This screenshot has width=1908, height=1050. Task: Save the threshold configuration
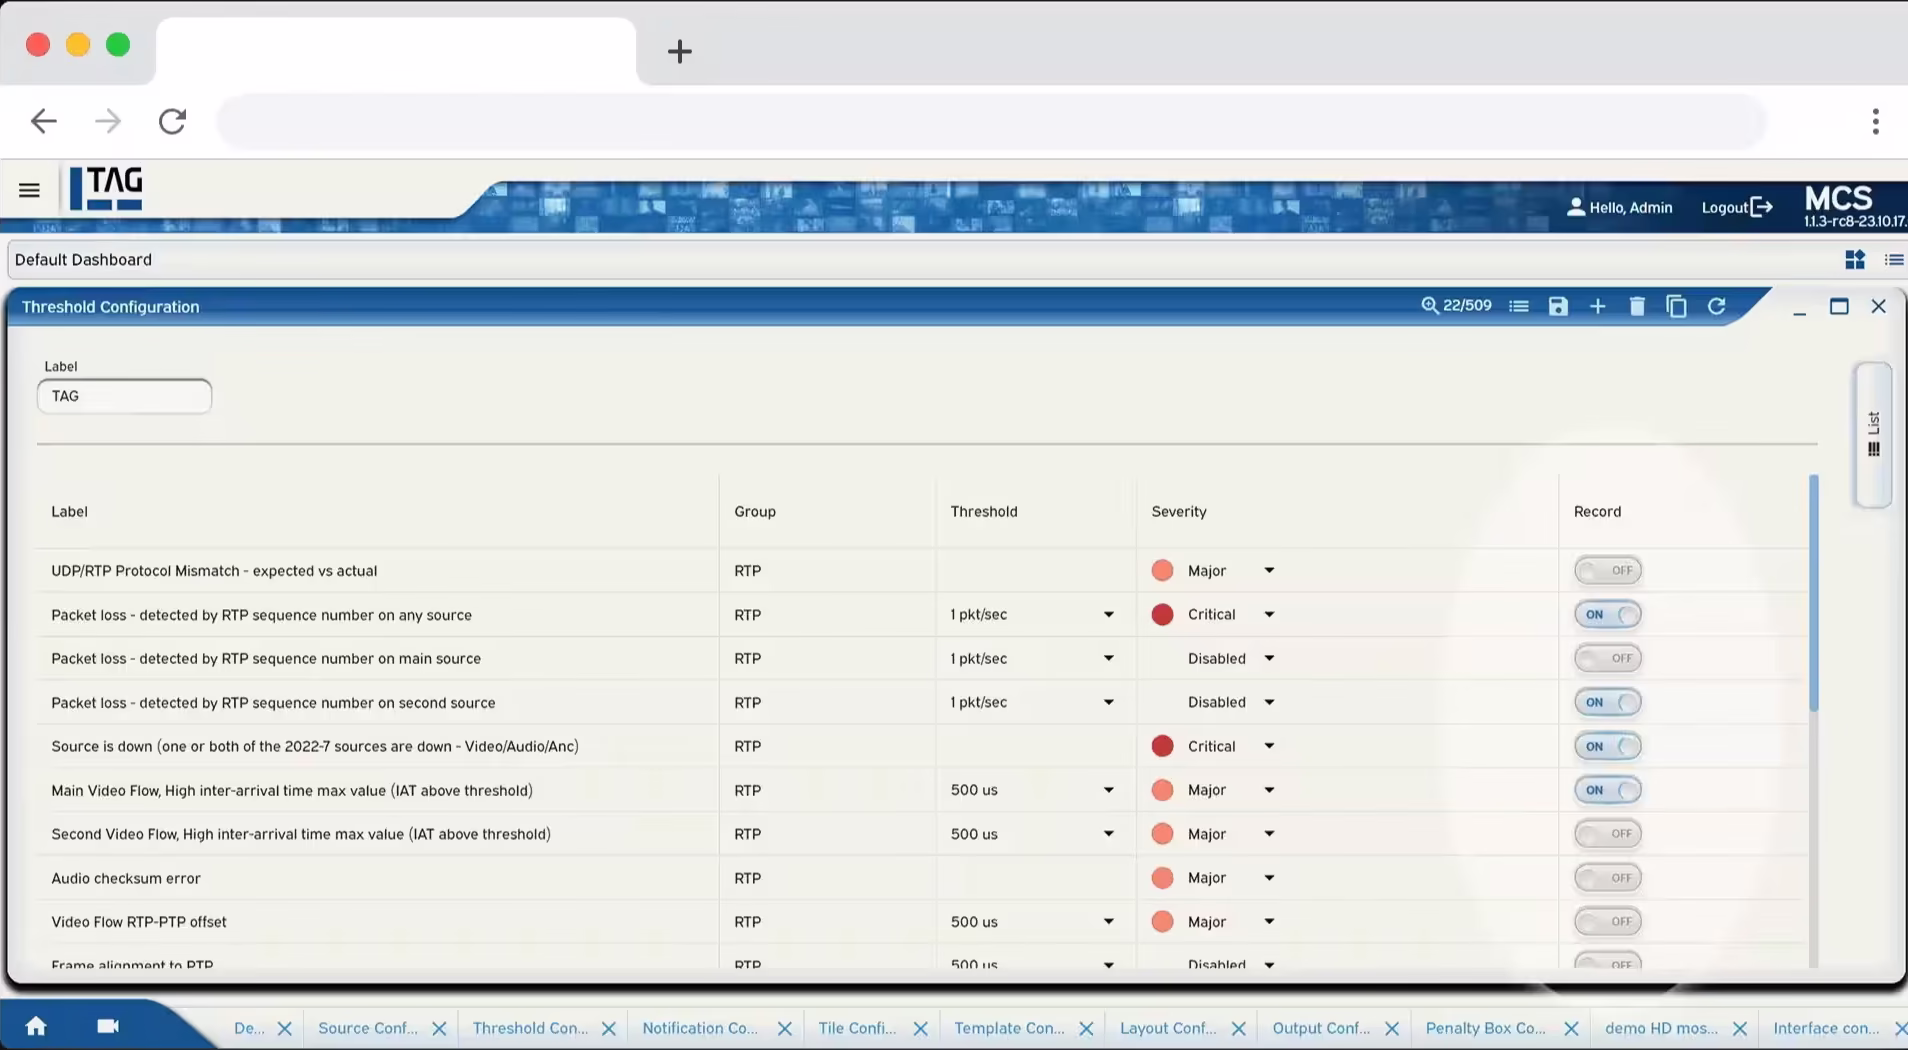(1557, 306)
